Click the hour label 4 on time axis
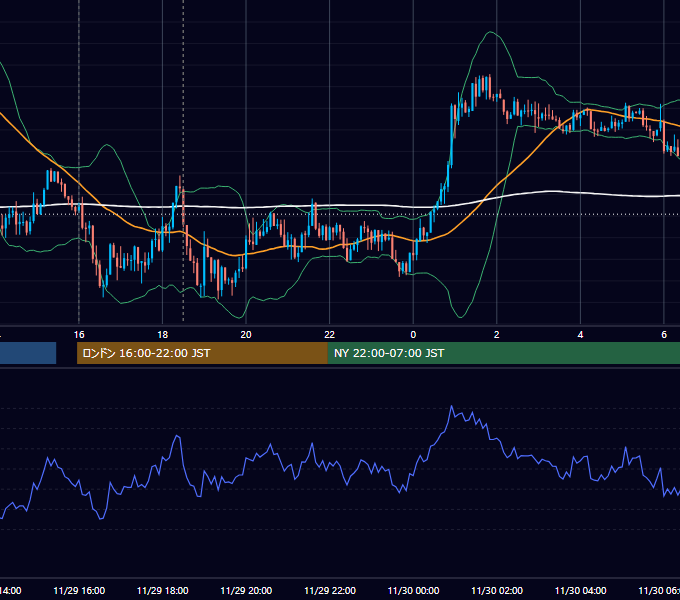The height and width of the screenshot is (600, 680). tap(580, 335)
